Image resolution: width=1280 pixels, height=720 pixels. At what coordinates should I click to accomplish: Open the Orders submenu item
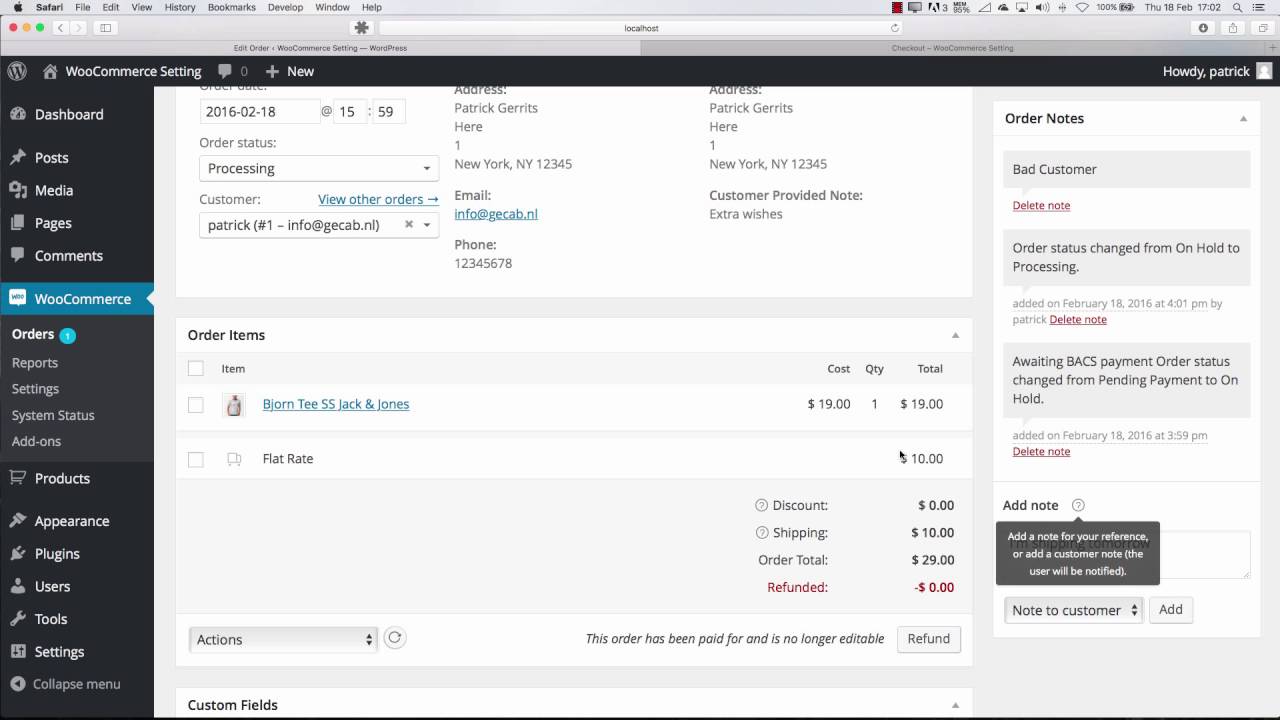(x=33, y=334)
